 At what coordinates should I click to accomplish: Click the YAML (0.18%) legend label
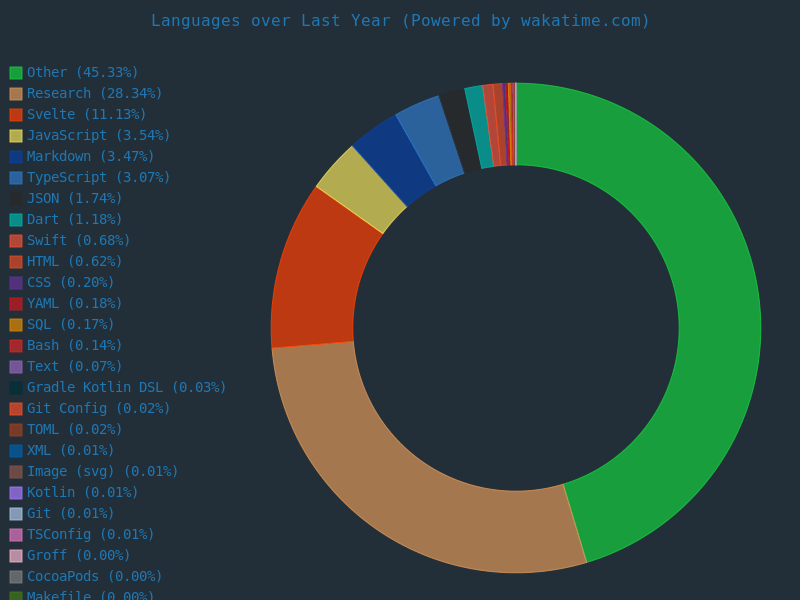74,304
